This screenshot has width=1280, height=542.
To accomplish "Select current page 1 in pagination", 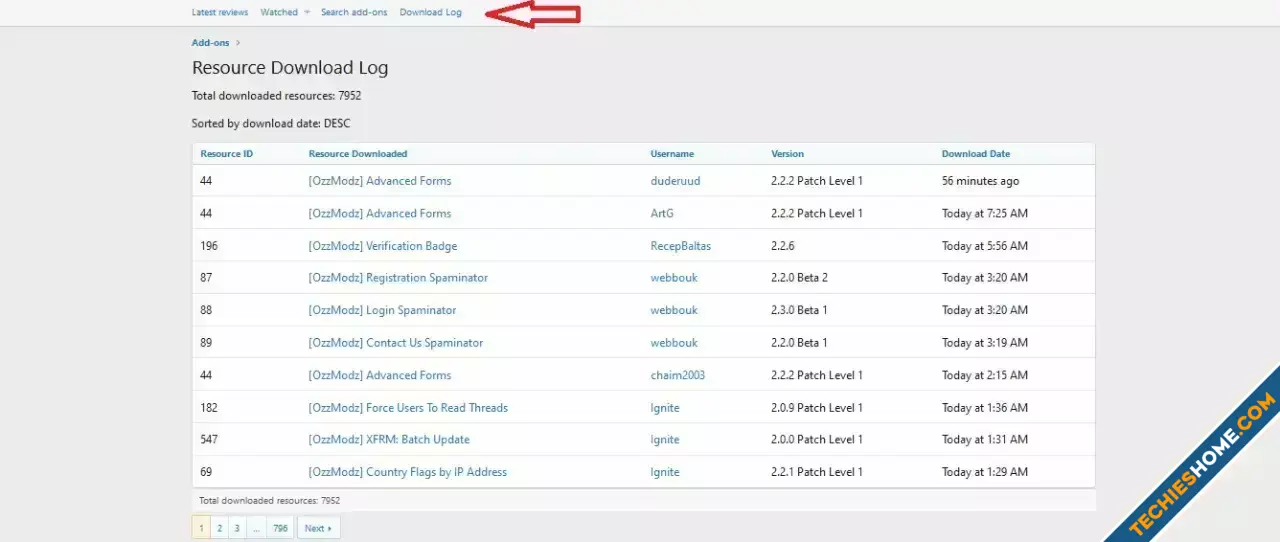I will pyautogui.click(x=201, y=528).
